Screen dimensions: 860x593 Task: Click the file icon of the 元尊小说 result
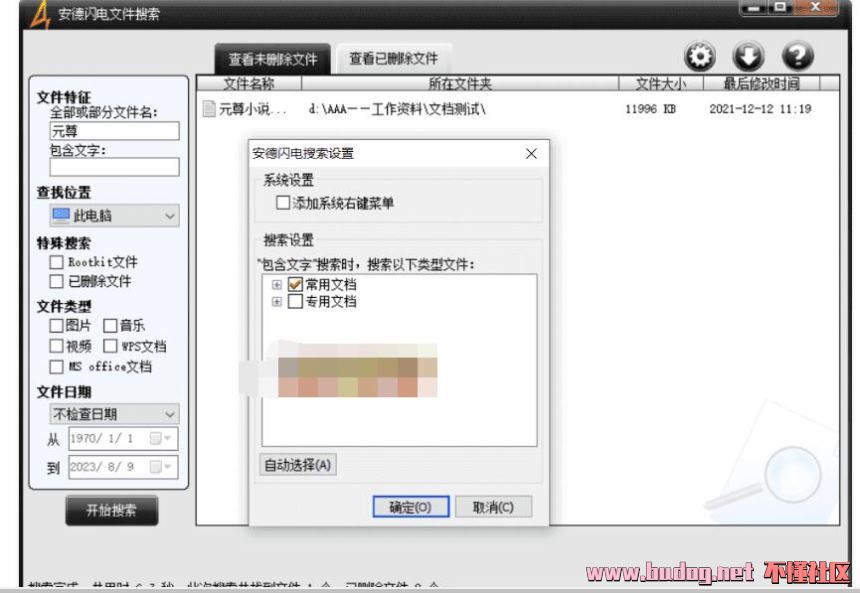coord(209,109)
